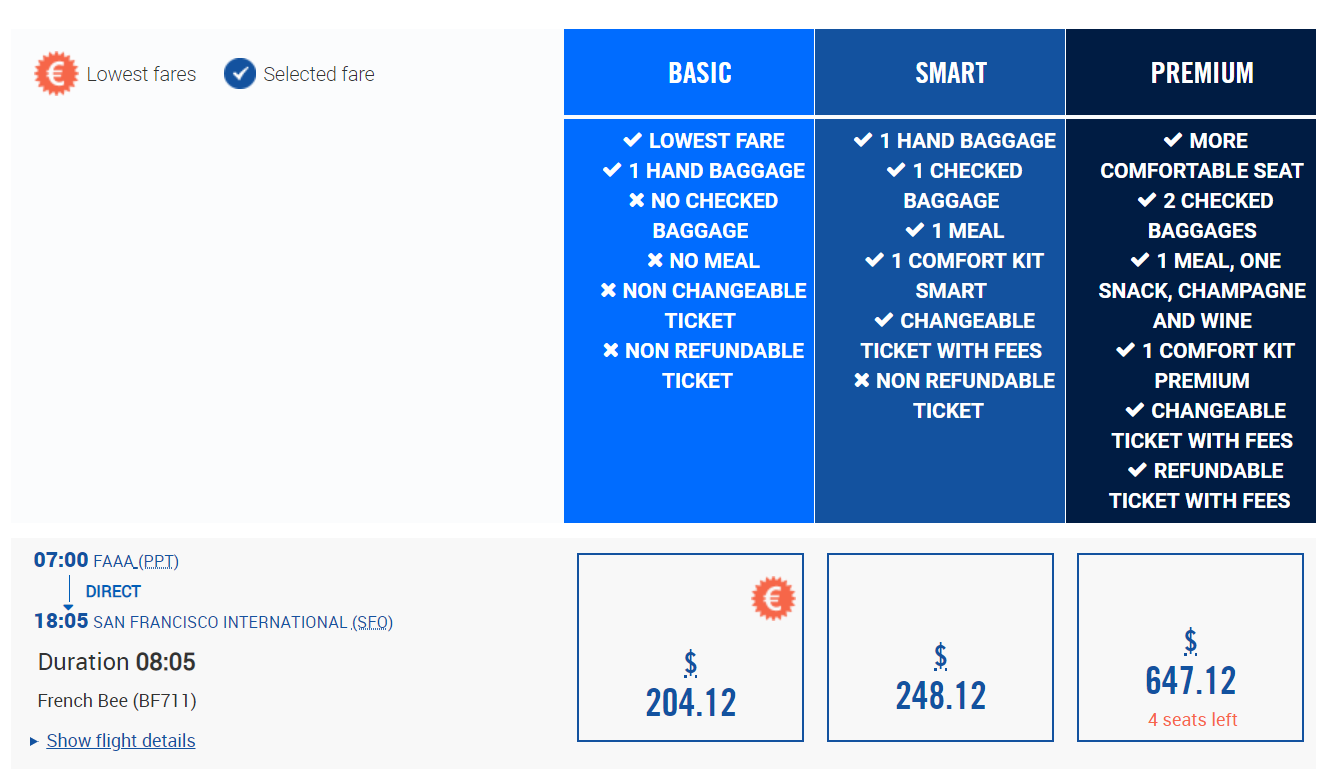Click the checkmark beside More Comfortable Seat
This screenshot has width=1329, height=770.
click(1173, 141)
